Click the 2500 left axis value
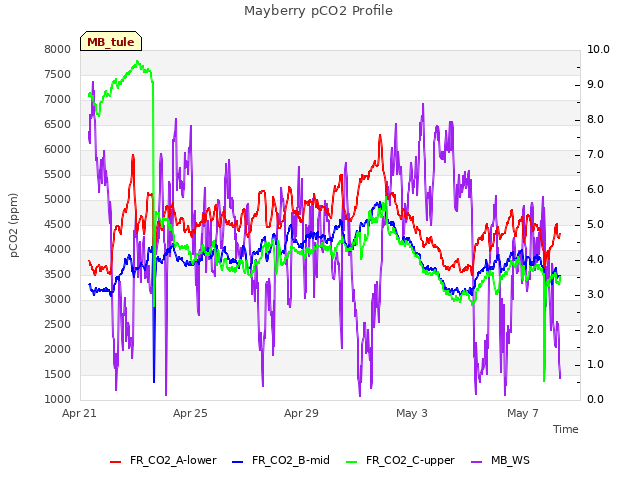640x480 pixels. point(58,324)
